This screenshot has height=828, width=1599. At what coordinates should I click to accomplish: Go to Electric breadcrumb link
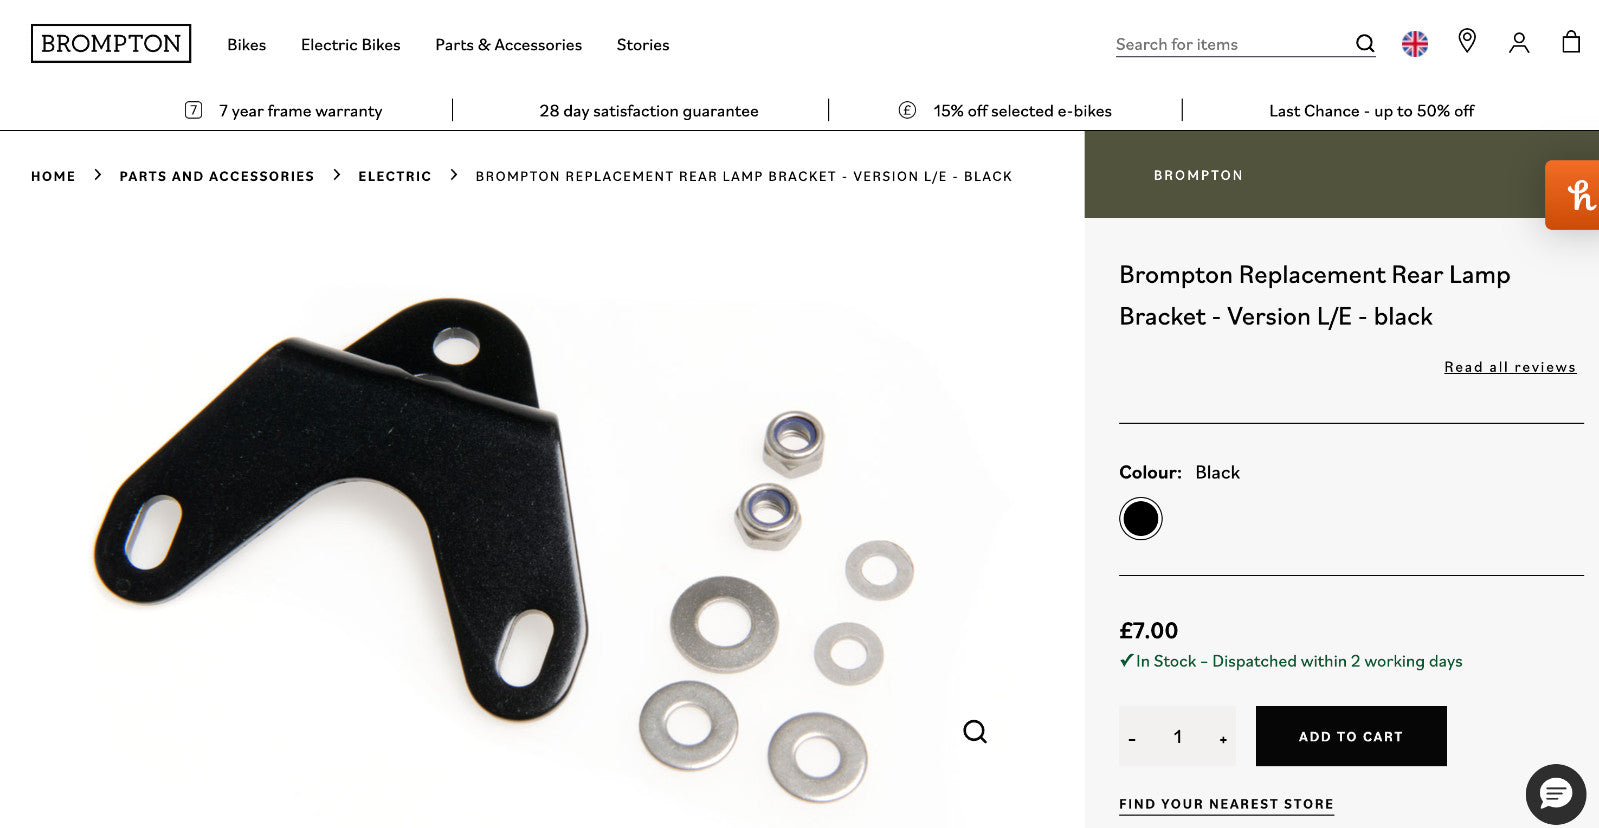(395, 176)
